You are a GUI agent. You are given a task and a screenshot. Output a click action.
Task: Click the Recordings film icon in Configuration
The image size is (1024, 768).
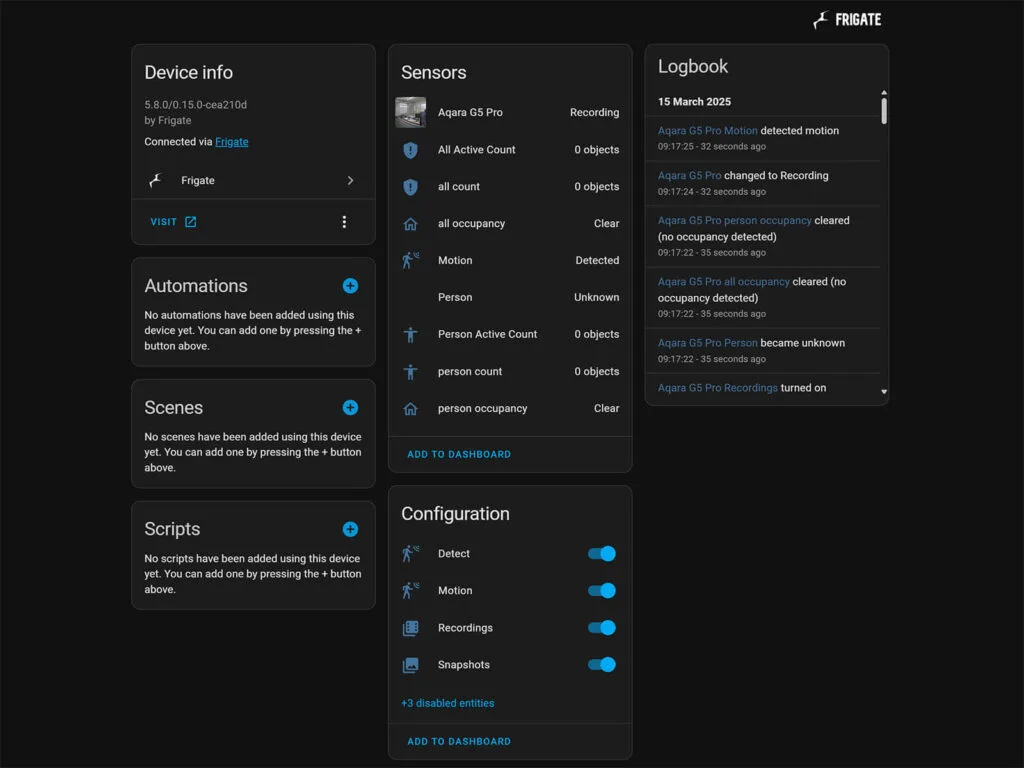pos(410,628)
